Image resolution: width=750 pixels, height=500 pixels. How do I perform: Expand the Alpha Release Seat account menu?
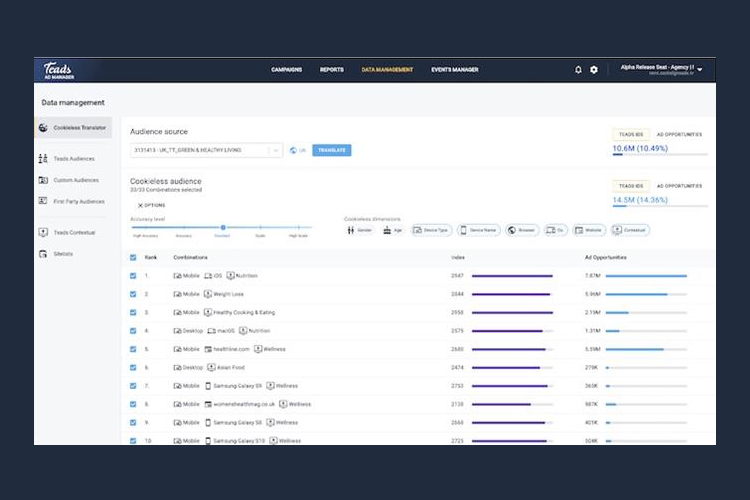point(699,70)
